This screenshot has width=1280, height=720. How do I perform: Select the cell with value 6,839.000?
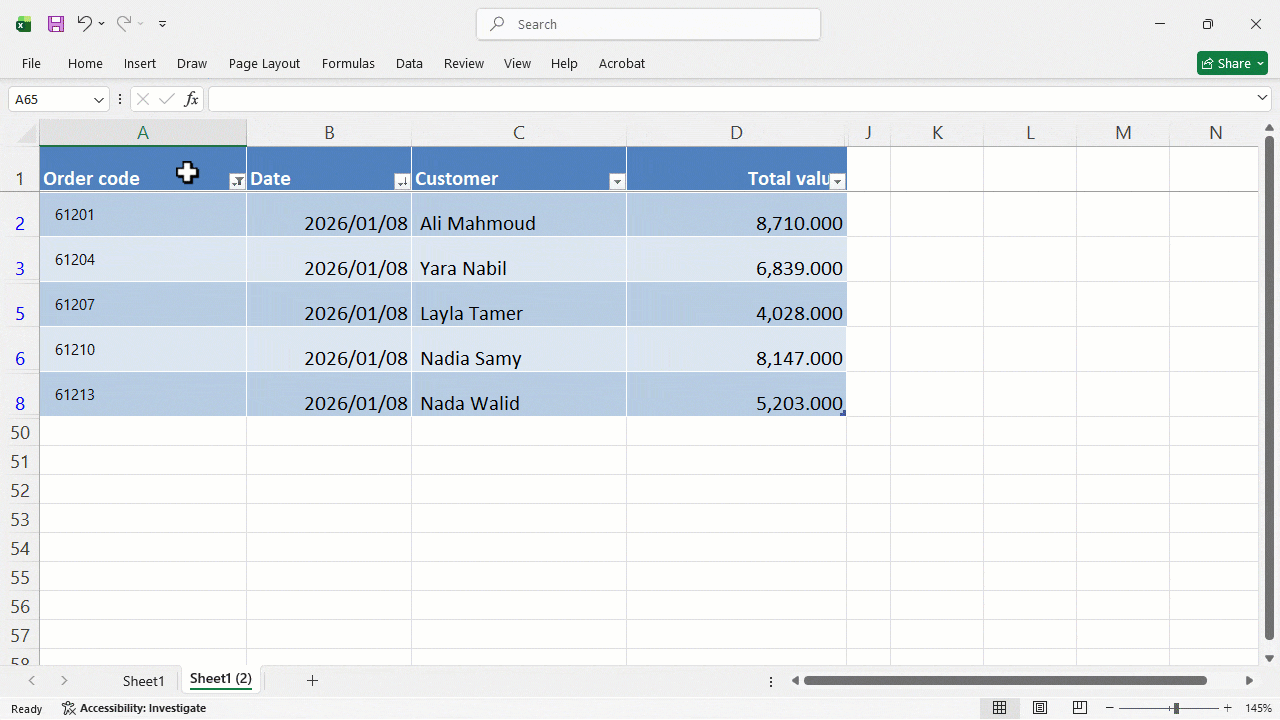pos(737,259)
